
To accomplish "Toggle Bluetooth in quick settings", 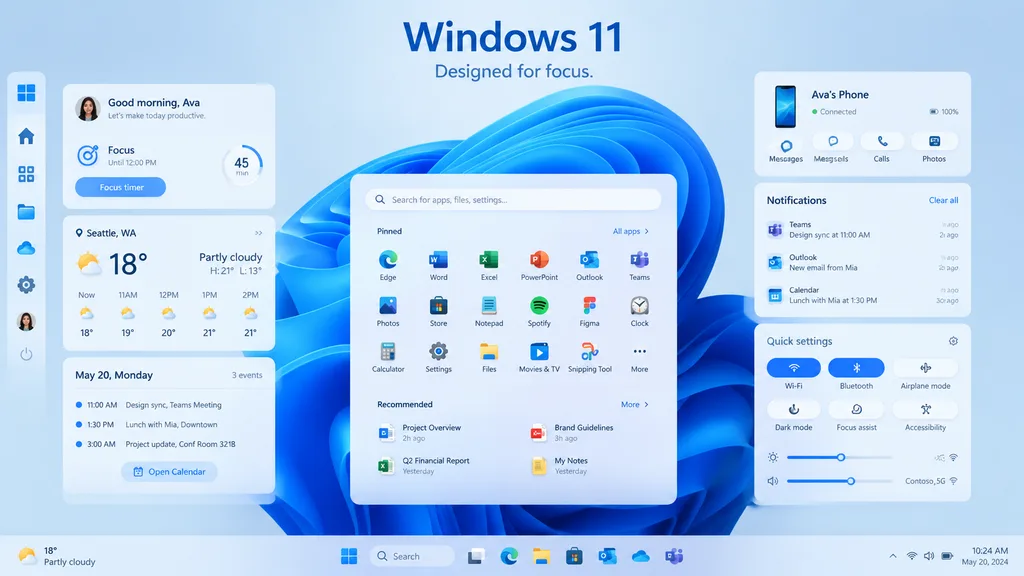I will pyautogui.click(x=856, y=368).
